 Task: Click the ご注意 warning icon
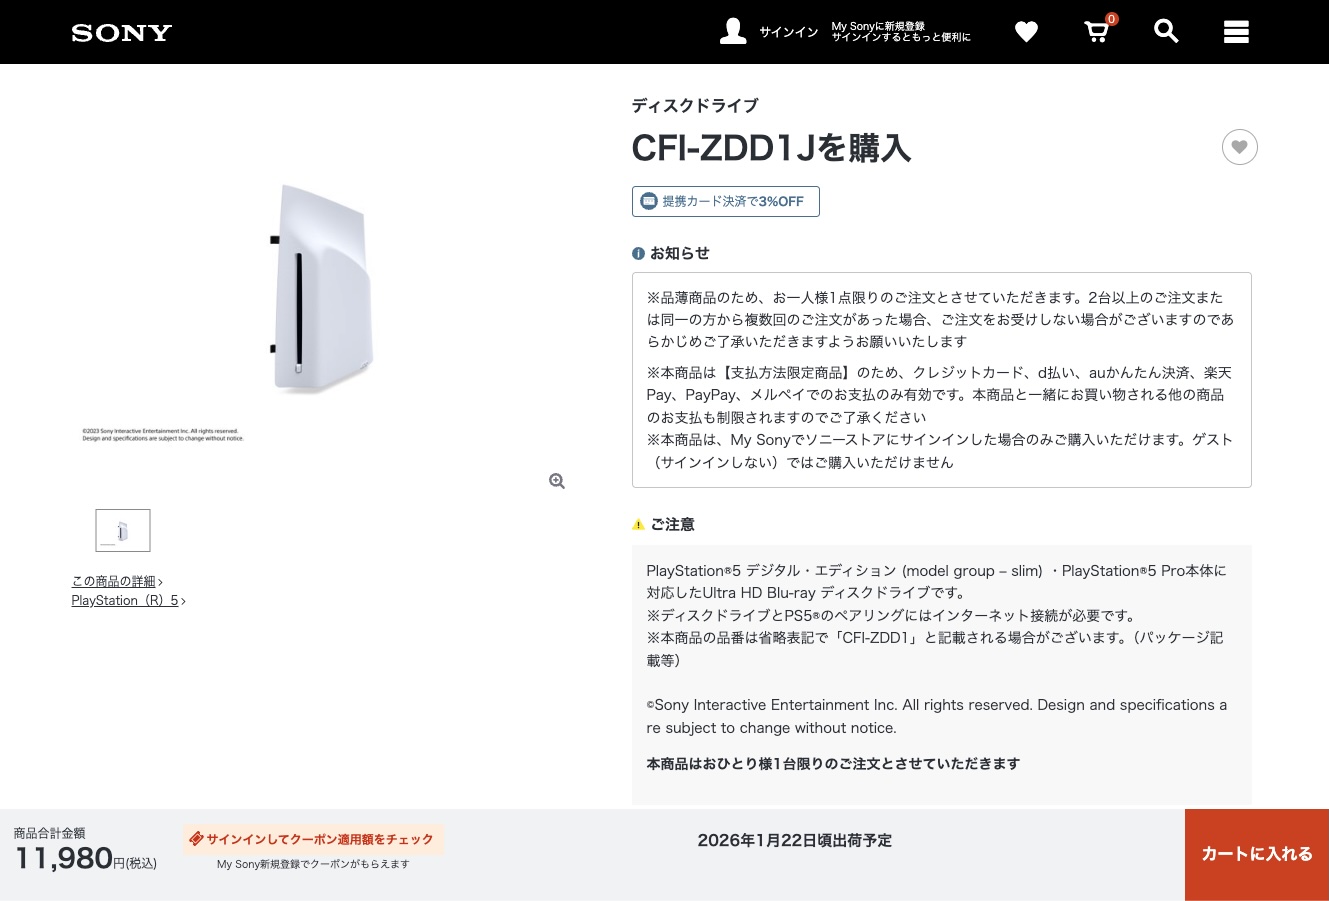click(x=638, y=525)
